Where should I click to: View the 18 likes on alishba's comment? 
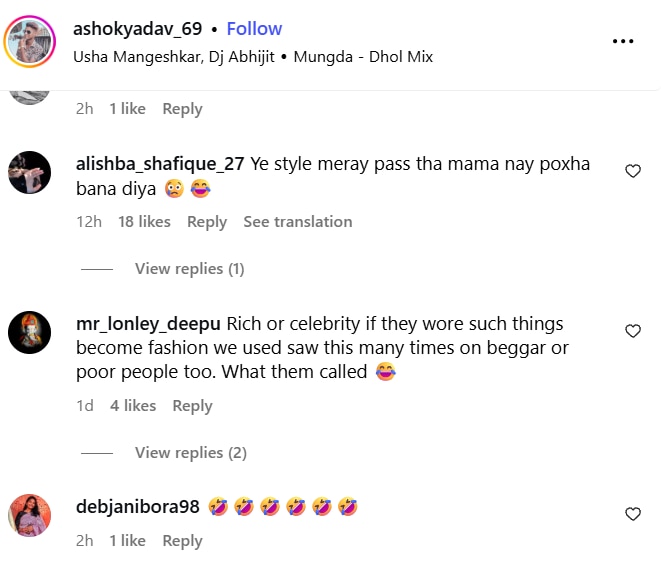(144, 222)
